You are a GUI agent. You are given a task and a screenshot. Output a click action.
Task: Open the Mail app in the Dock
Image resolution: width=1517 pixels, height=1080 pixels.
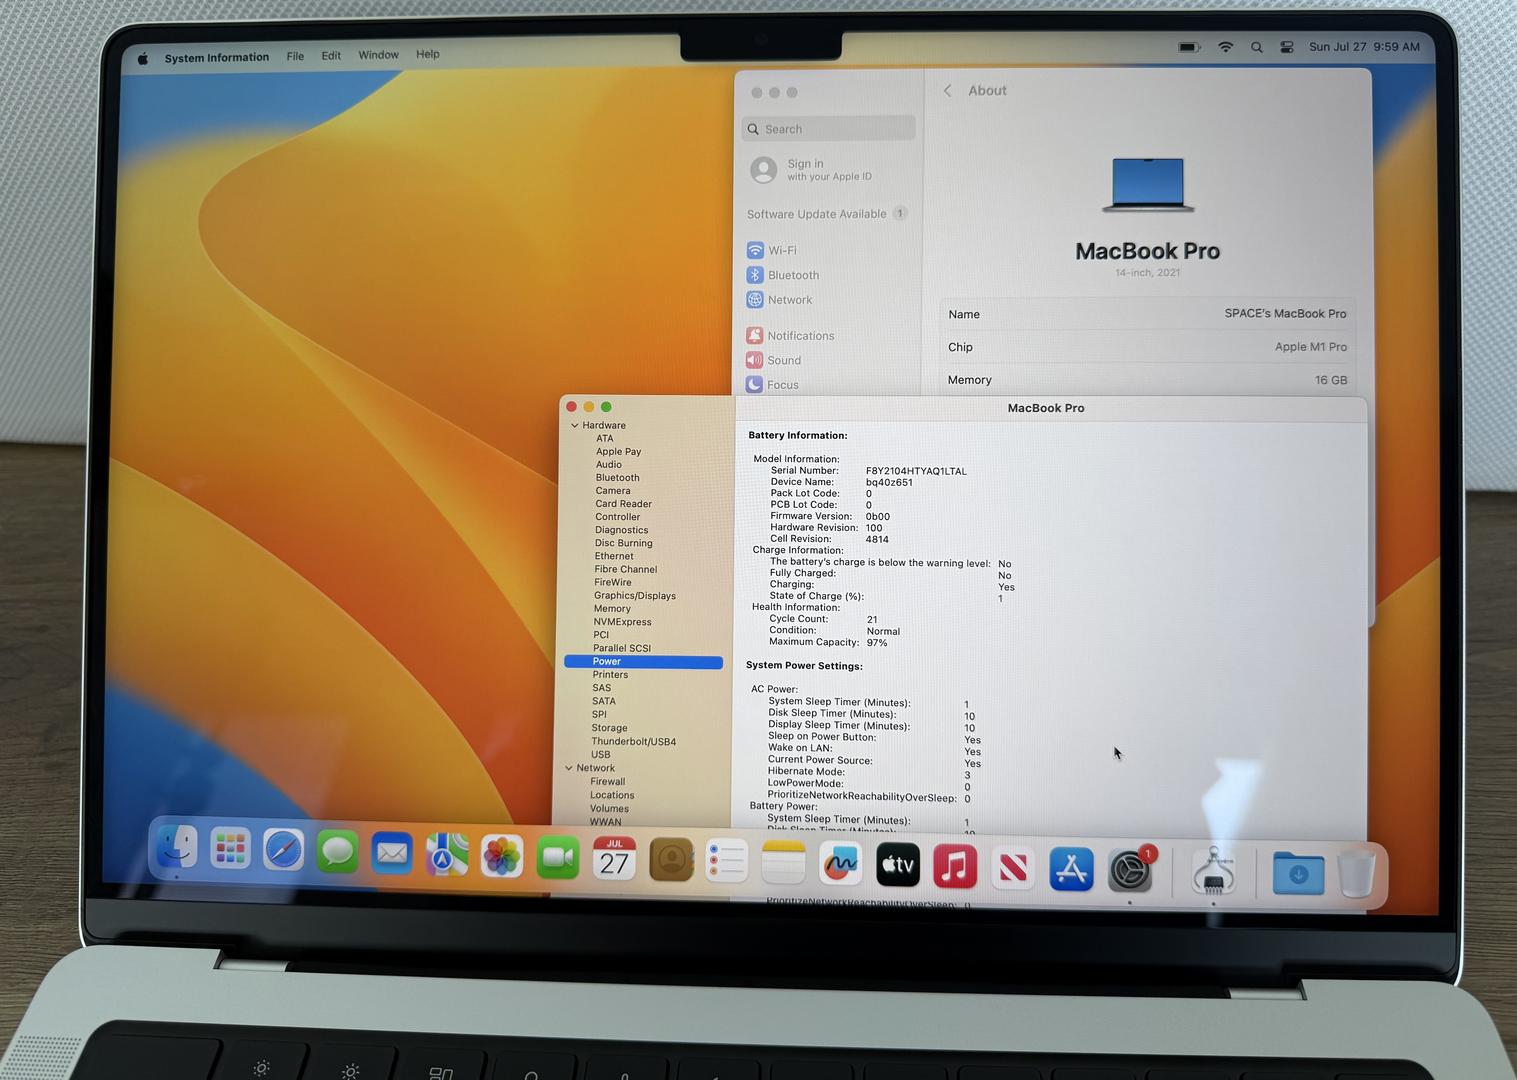click(x=392, y=854)
